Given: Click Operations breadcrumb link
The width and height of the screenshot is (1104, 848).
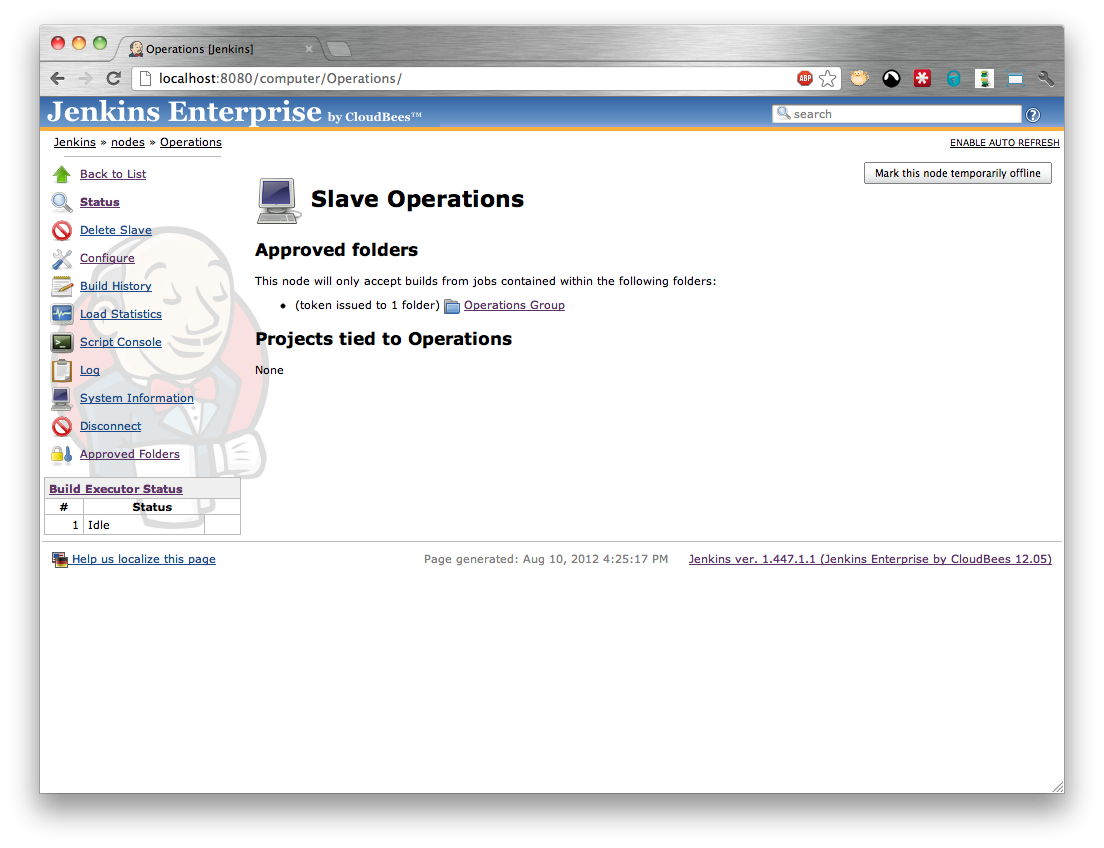Looking at the screenshot, I should pos(191,142).
